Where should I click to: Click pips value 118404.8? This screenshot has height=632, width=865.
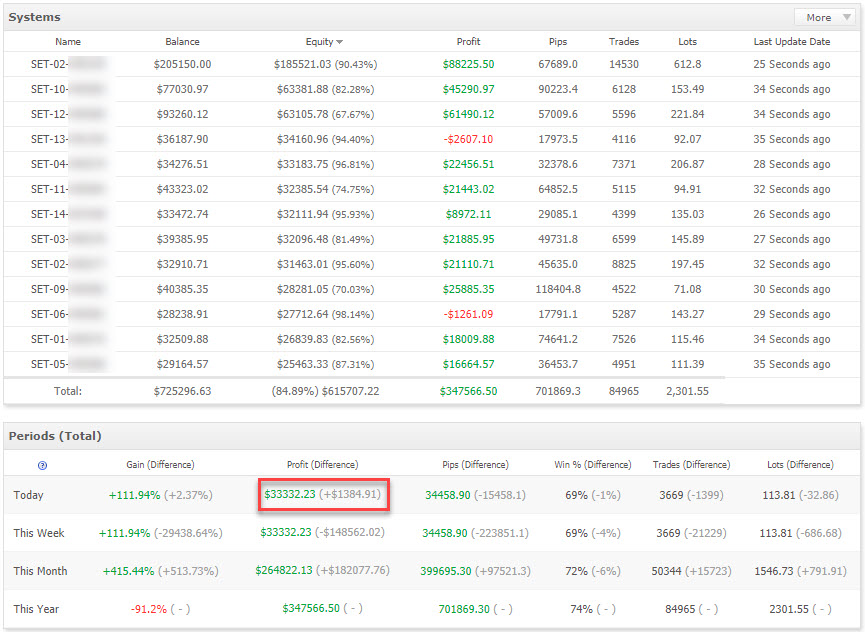pos(558,289)
